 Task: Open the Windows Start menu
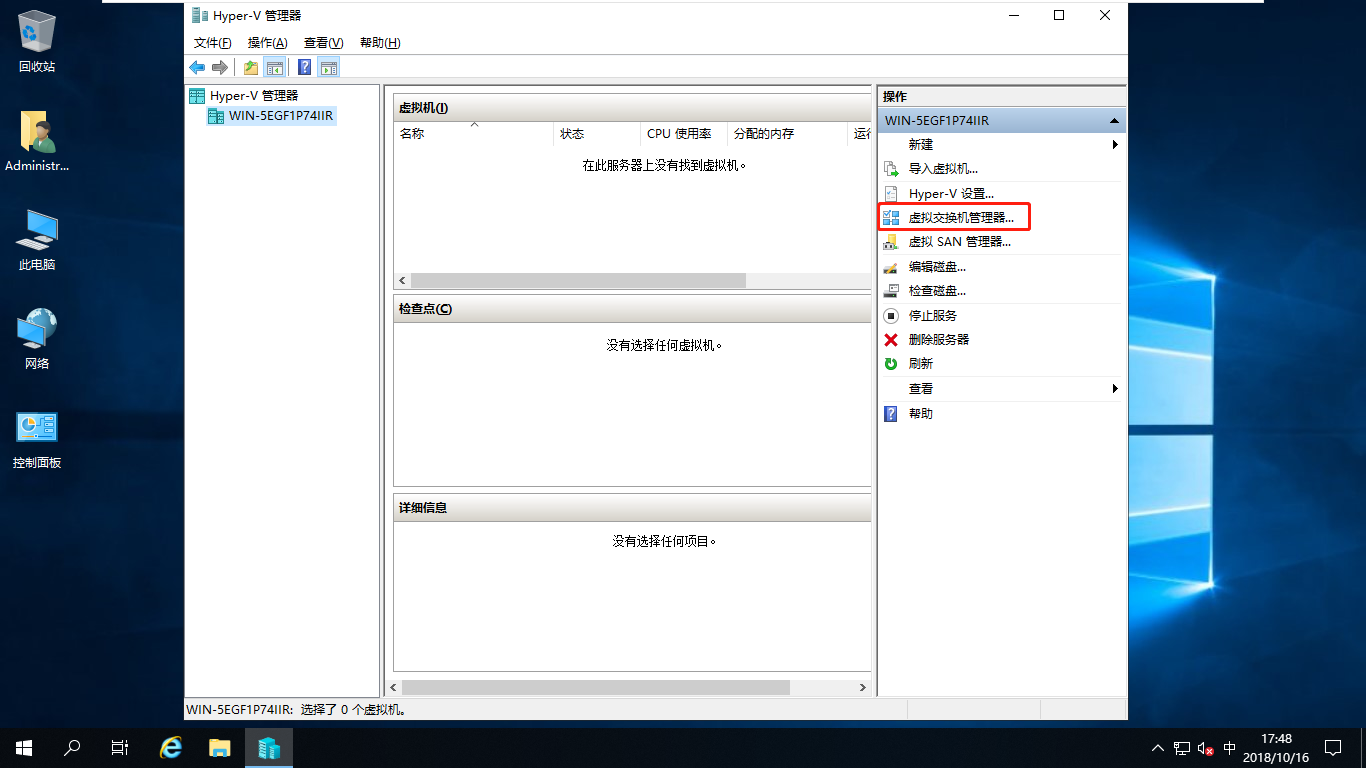tap(24, 748)
